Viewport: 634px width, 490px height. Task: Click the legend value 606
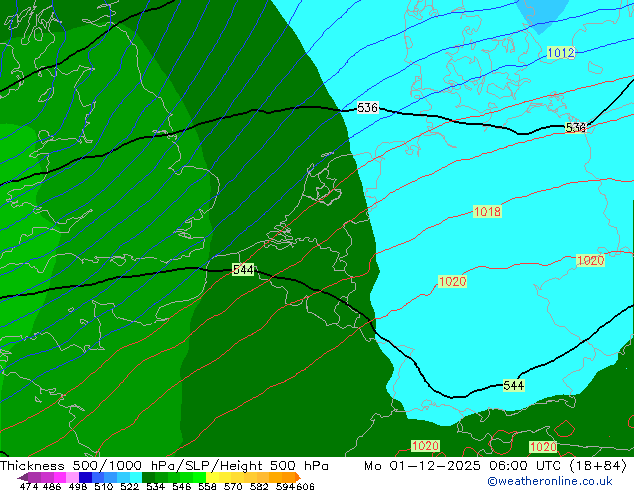pos(305,486)
